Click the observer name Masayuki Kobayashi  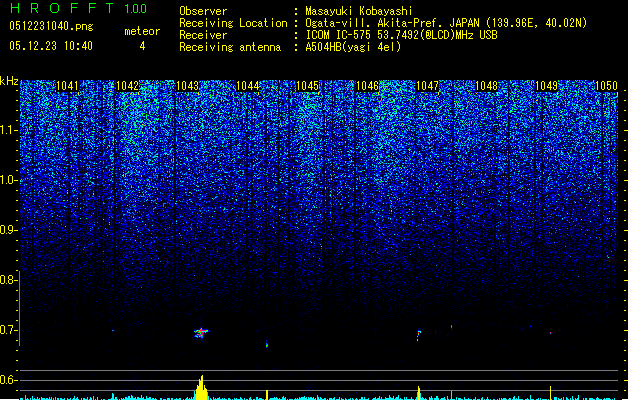click(359, 11)
